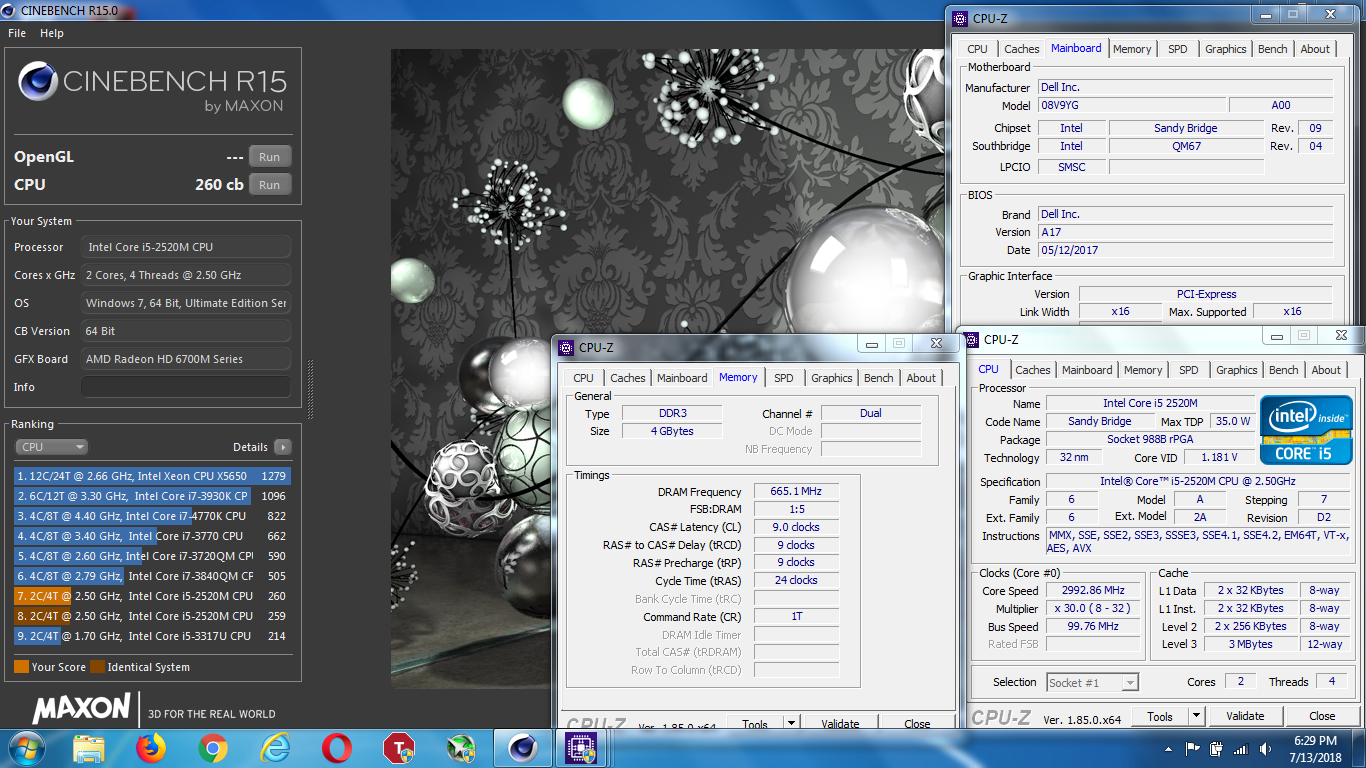Click the red T shield taskbar icon

tap(399, 748)
